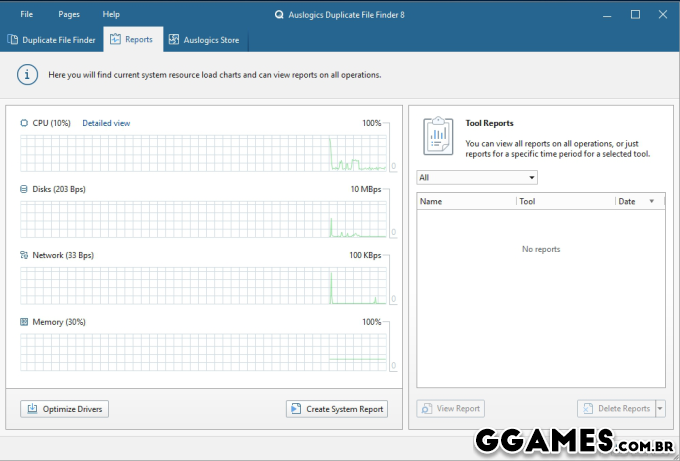Image resolution: width=680 pixels, height=461 pixels.
Task: Click the Auslogics Store tab icon
Action: [174, 40]
